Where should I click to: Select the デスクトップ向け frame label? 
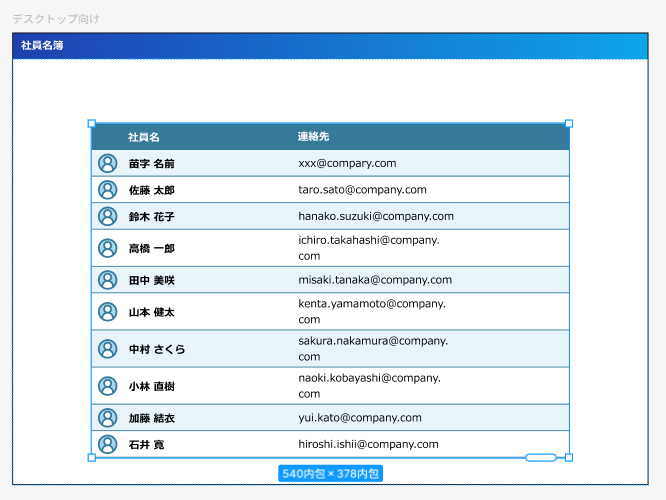pyautogui.click(x=56, y=19)
